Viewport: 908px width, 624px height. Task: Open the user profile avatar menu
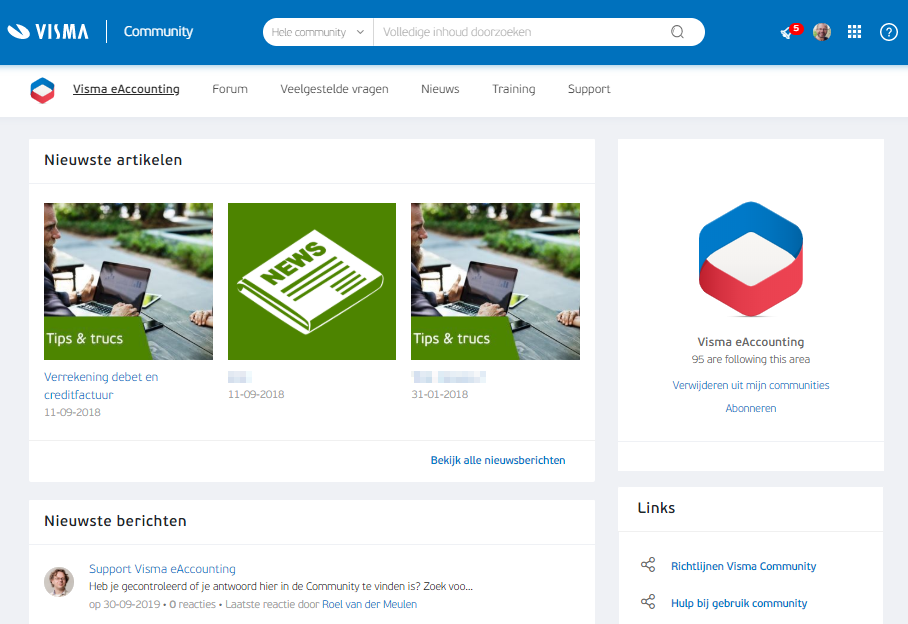(822, 32)
